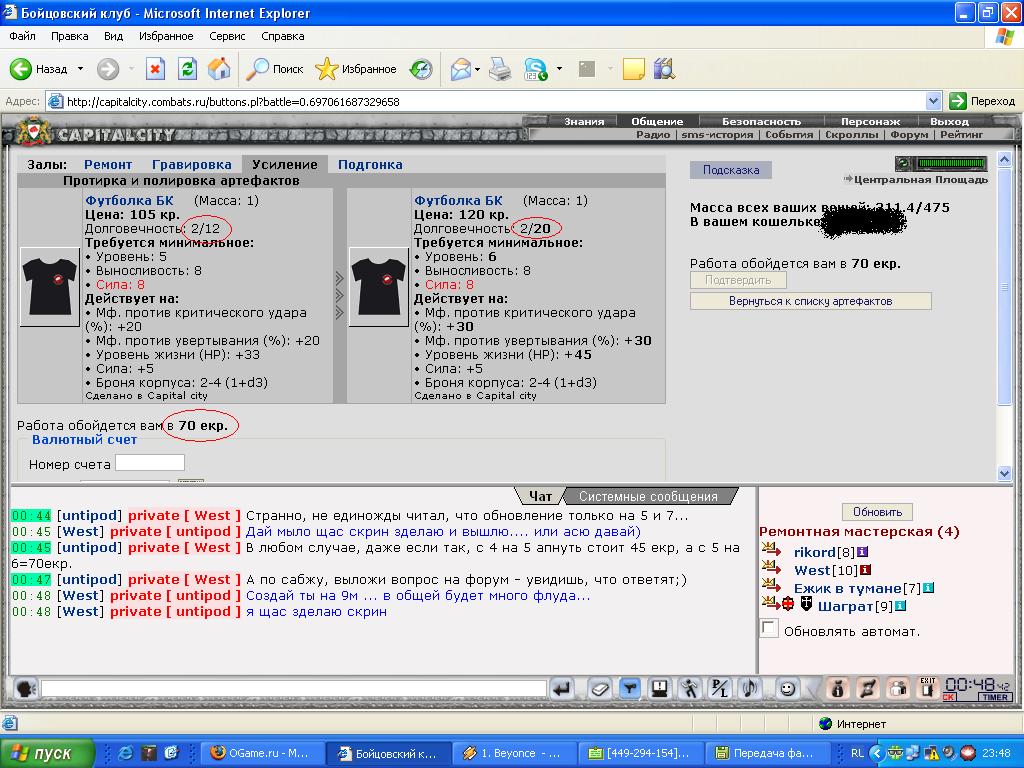Go to the Home page icon
This screenshot has width=1024, height=768.
219,69
